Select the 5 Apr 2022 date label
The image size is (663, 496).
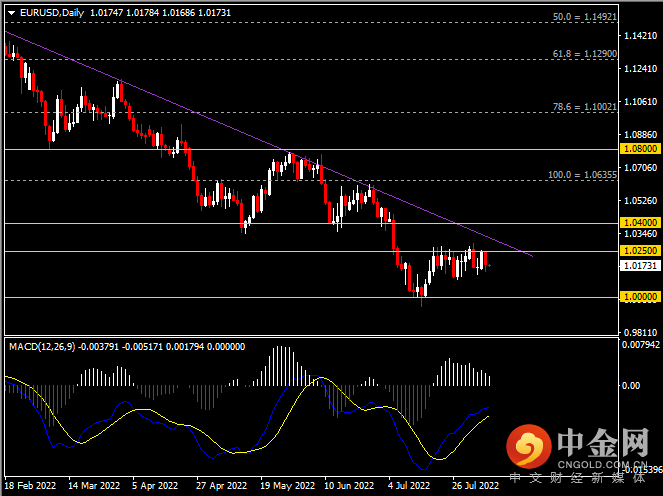pyautogui.click(x=155, y=485)
